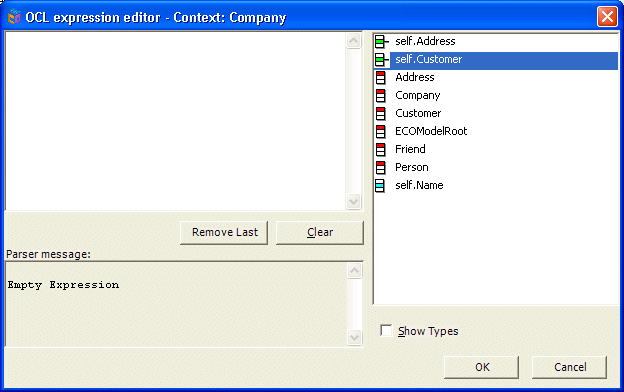Click the red class icon beside ECOModelRoot
Screen dimensions: 624x392
click(x=380, y=131)
